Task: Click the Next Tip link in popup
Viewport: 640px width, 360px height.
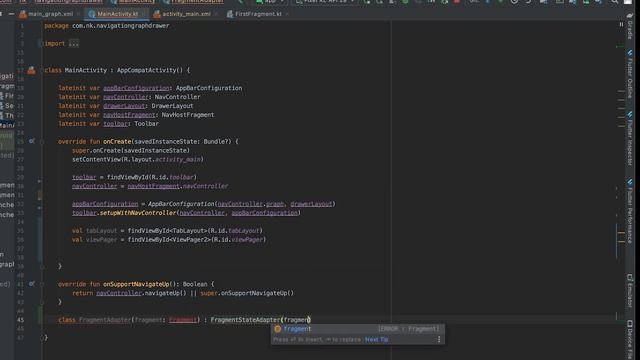Action: click(376, 340)
